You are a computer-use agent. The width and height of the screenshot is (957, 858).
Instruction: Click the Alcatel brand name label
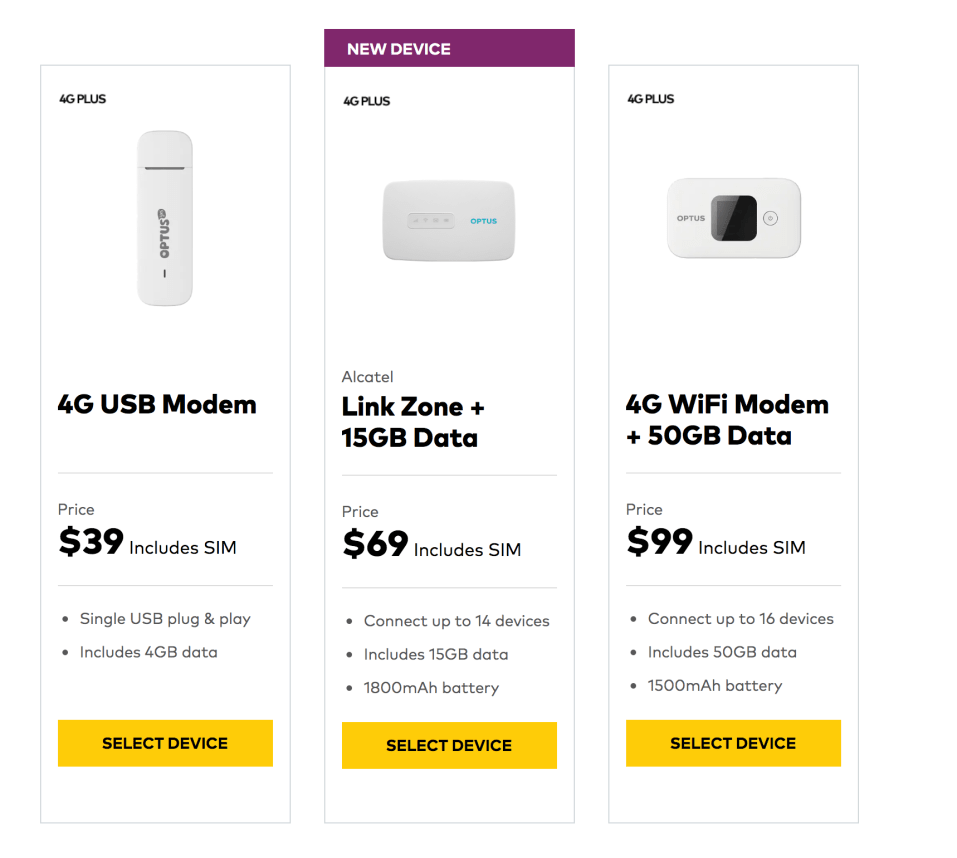pyautogui.click(x=367, y=376)
